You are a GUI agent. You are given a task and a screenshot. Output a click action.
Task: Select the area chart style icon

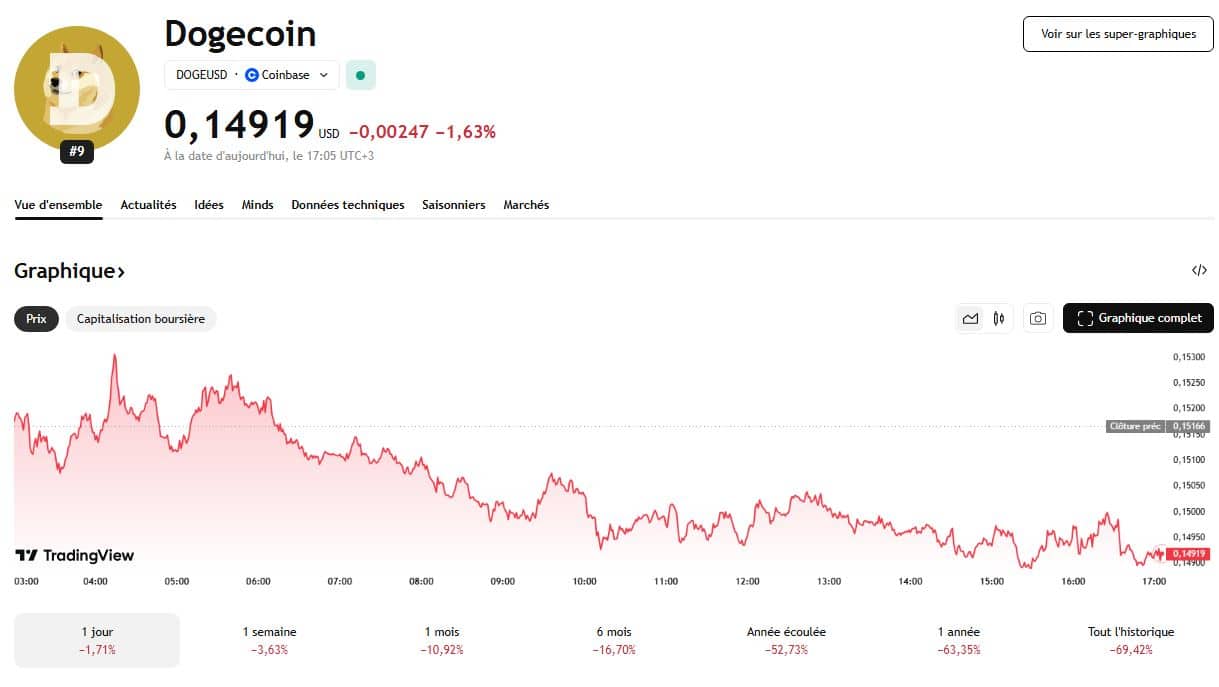click(970, 318)
